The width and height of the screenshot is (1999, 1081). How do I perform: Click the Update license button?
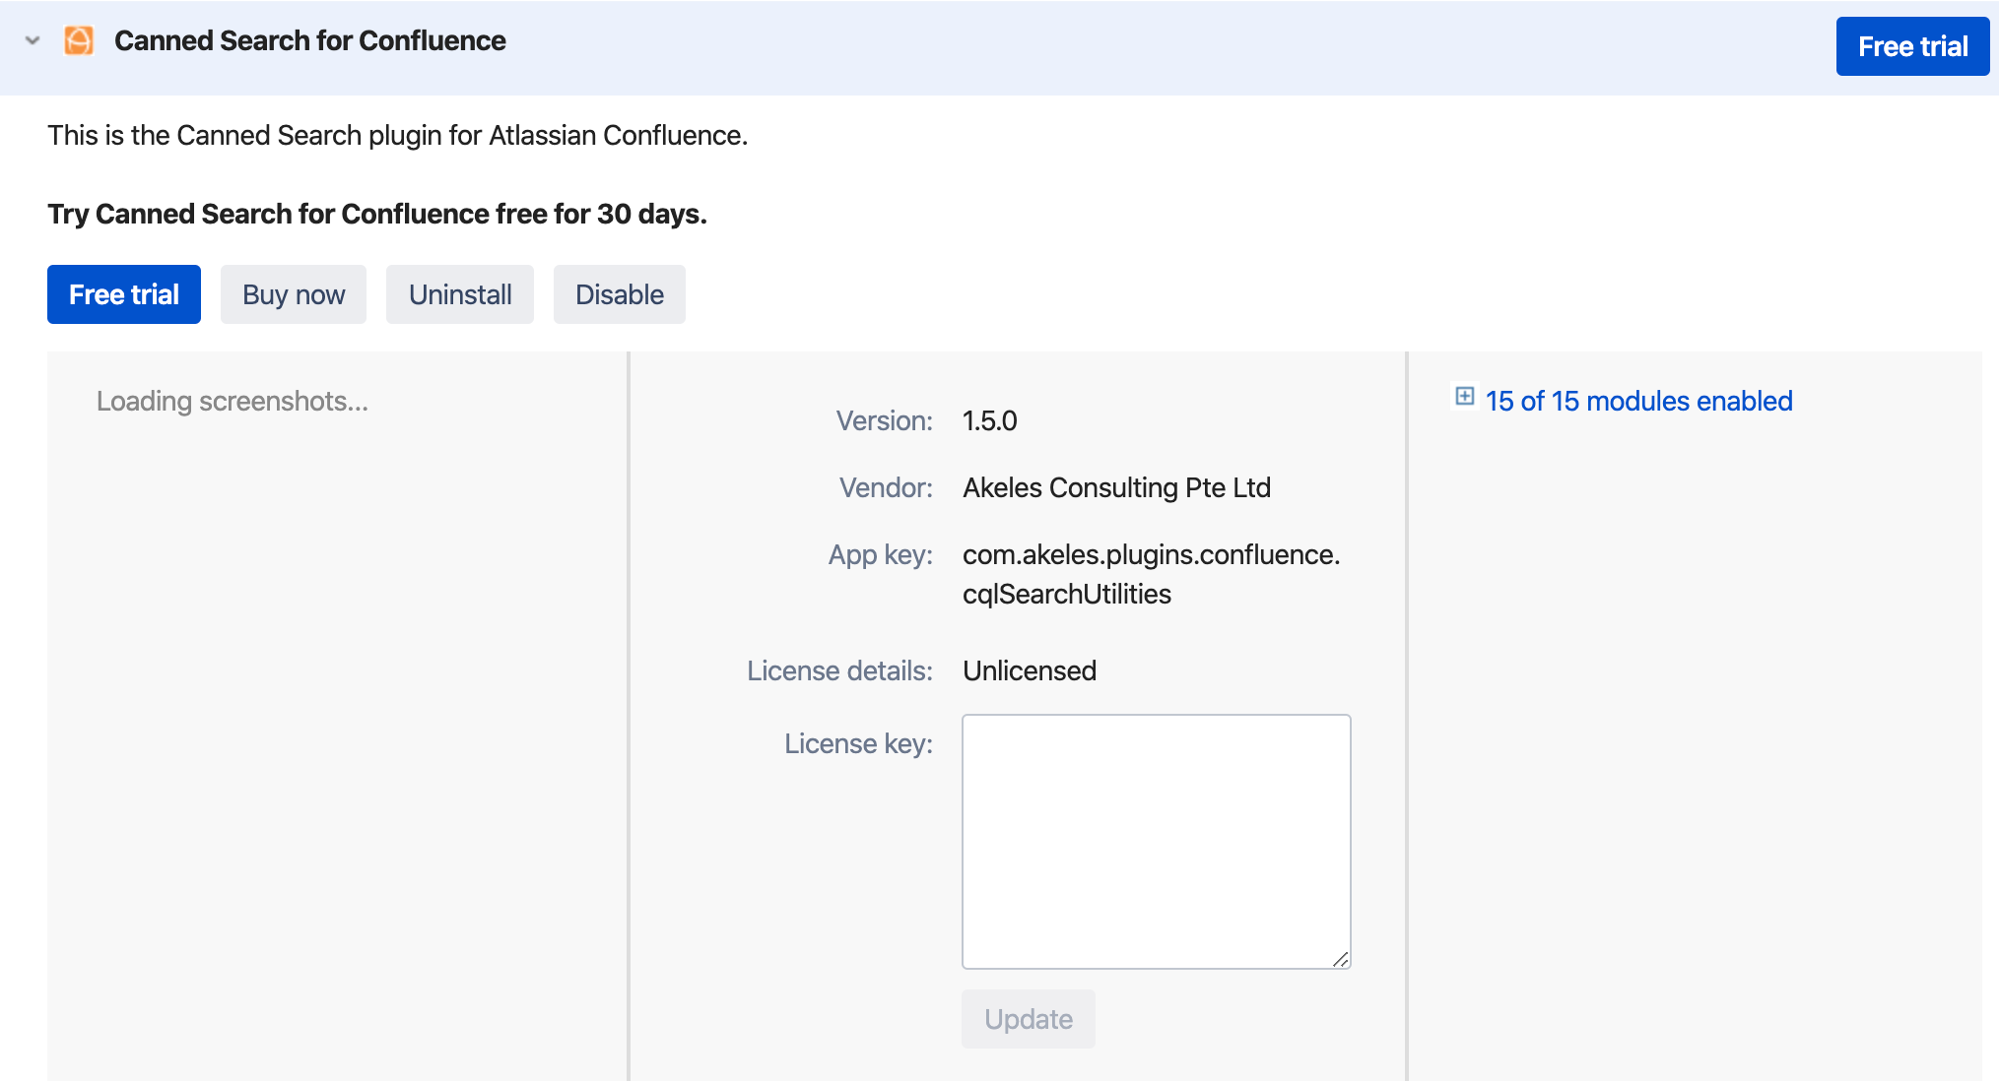pyautogui.click(x=1028, y=1019)
